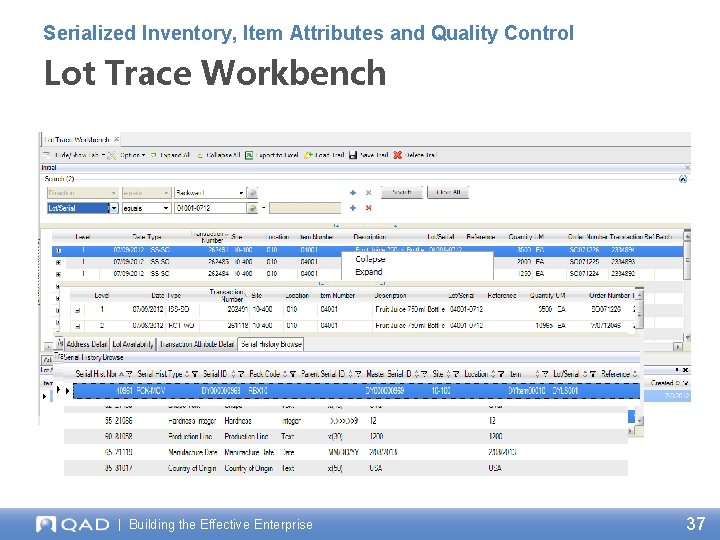
Task: Click the empty range input after the dash
Action: pos(305,208)
